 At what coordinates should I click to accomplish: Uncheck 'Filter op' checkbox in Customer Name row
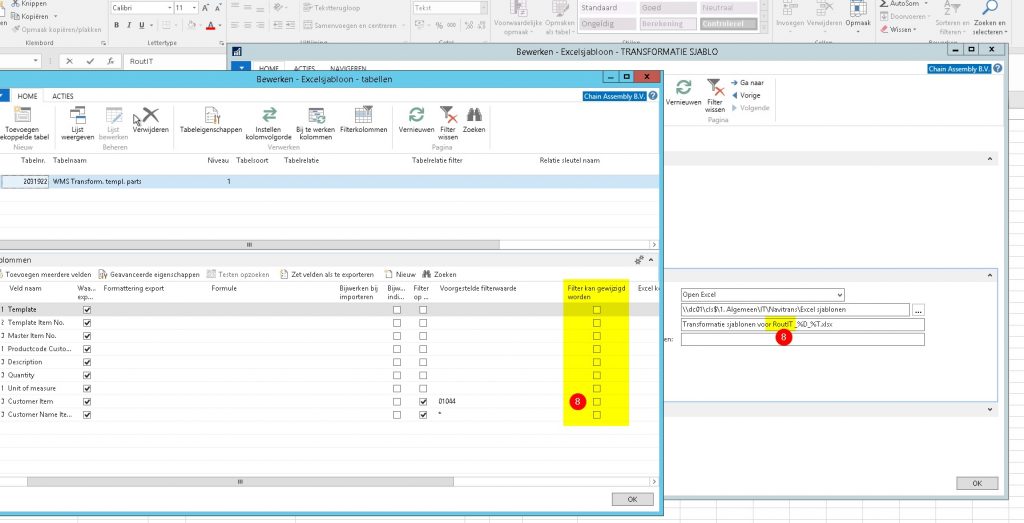click(x=423, y=415)
